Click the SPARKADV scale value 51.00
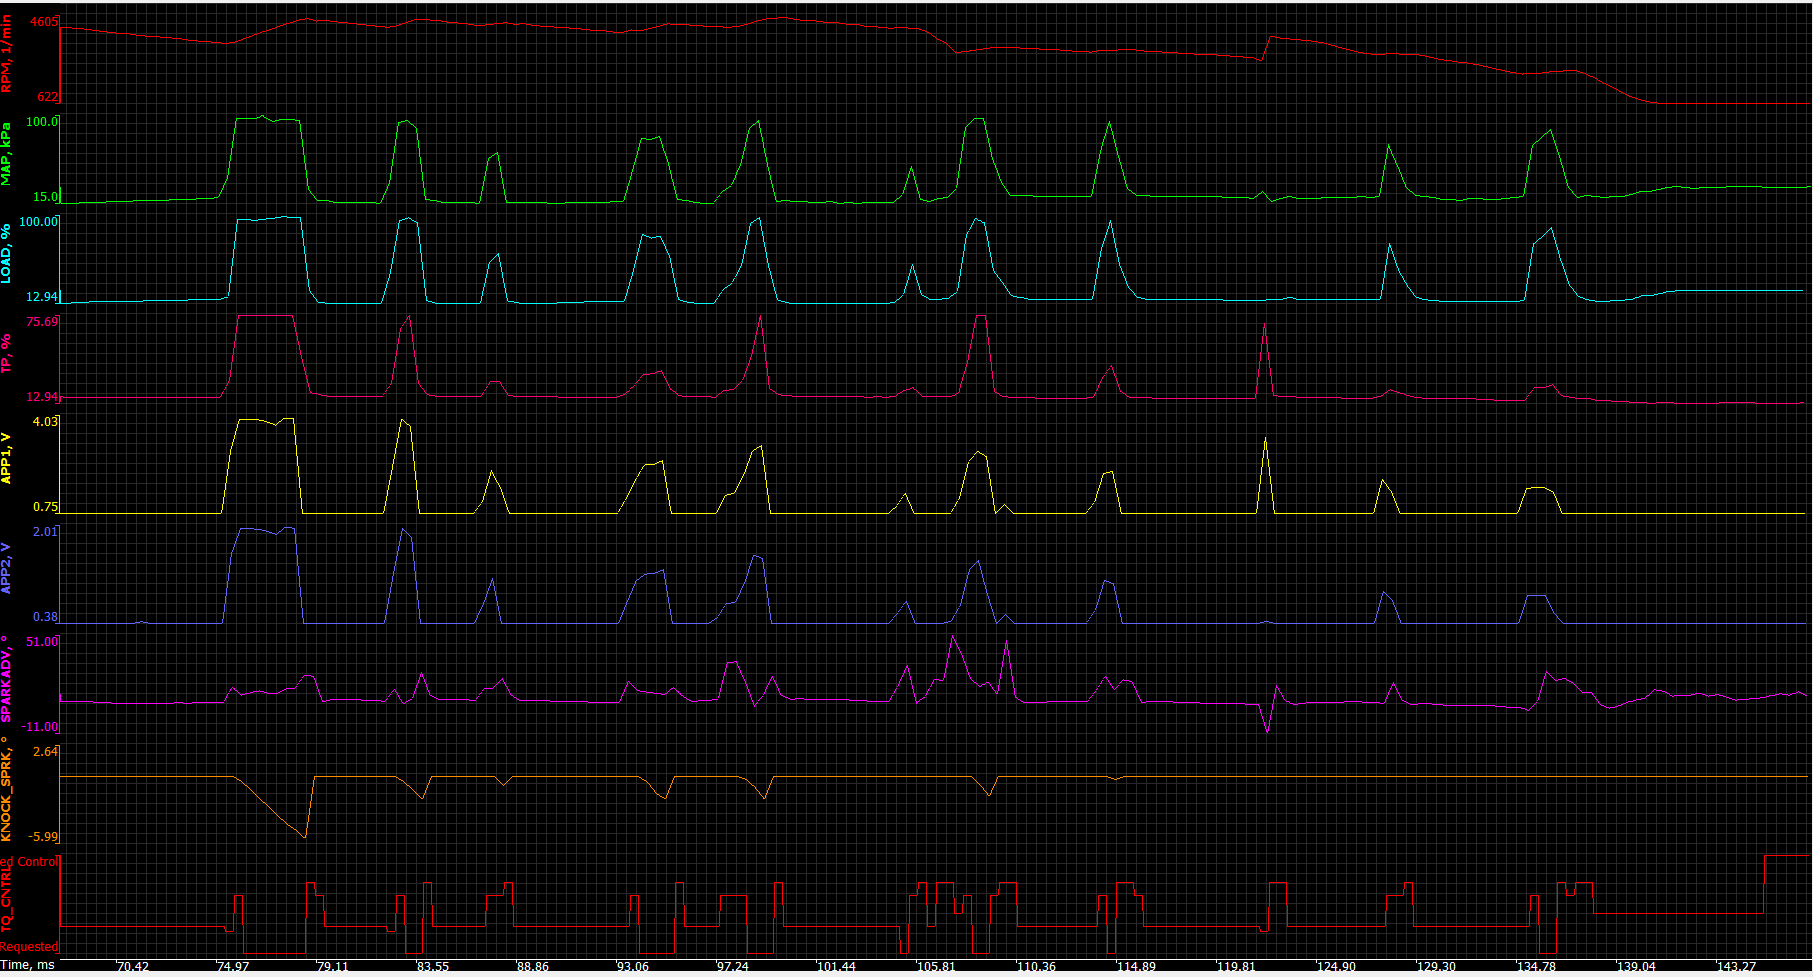 42,642
